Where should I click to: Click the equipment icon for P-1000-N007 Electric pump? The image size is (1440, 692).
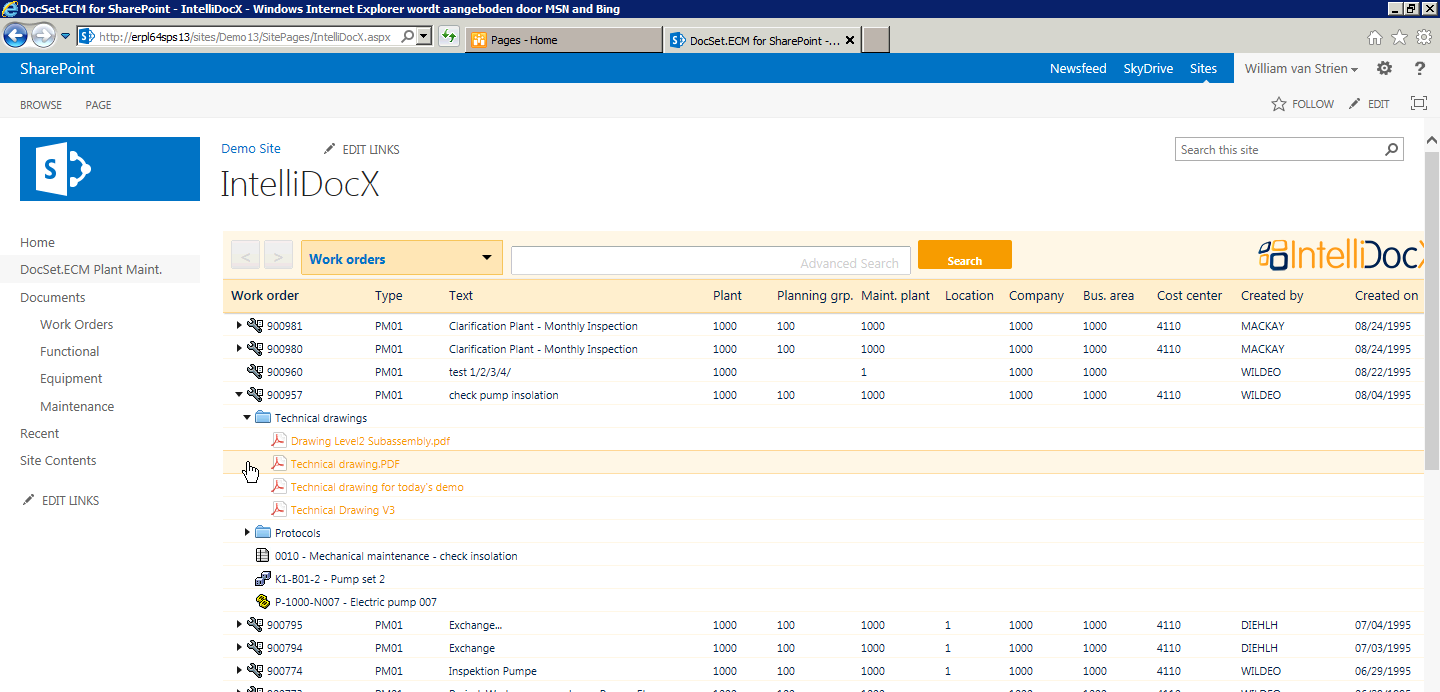pos(262,602)
